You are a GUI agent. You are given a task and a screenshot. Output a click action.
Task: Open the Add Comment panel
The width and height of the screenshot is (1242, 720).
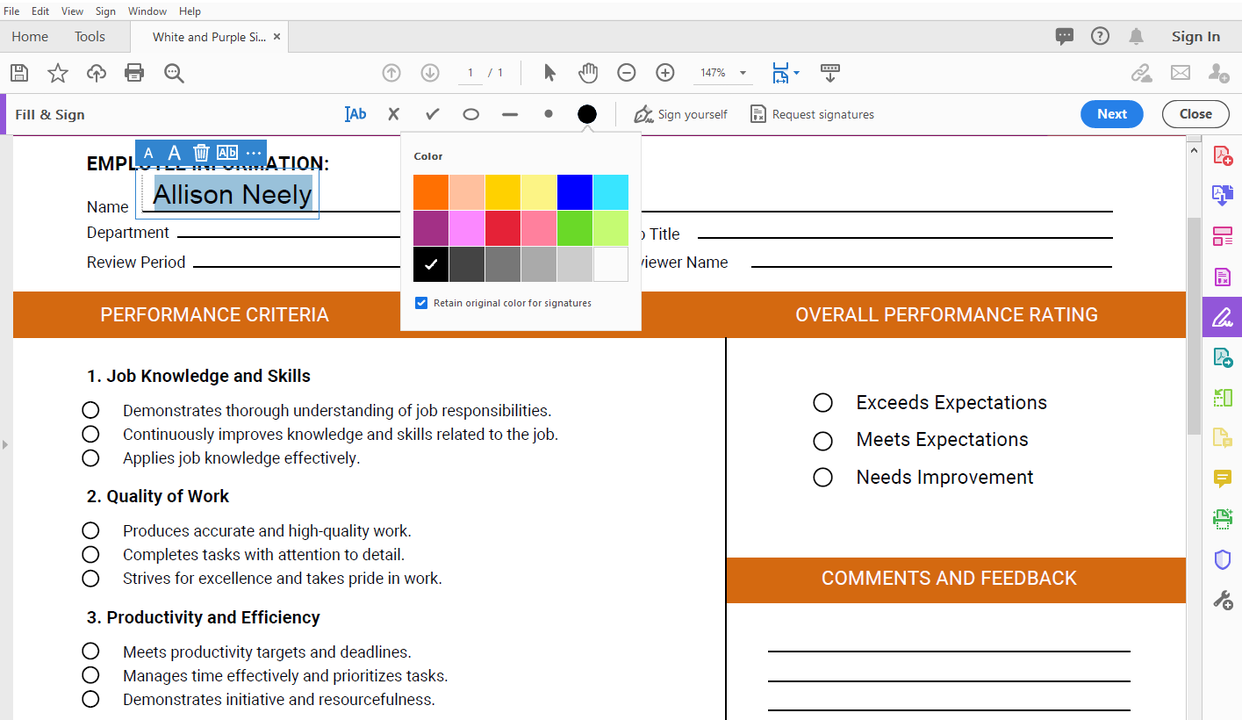[x=1222, y=479]
